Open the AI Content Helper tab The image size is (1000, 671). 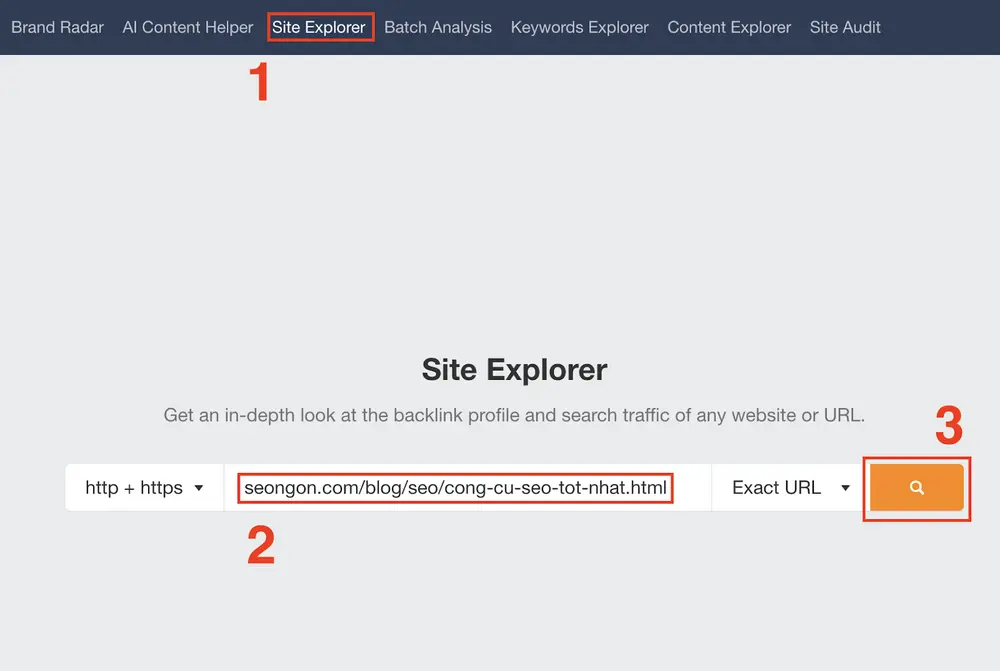click(x=188, y=27)
